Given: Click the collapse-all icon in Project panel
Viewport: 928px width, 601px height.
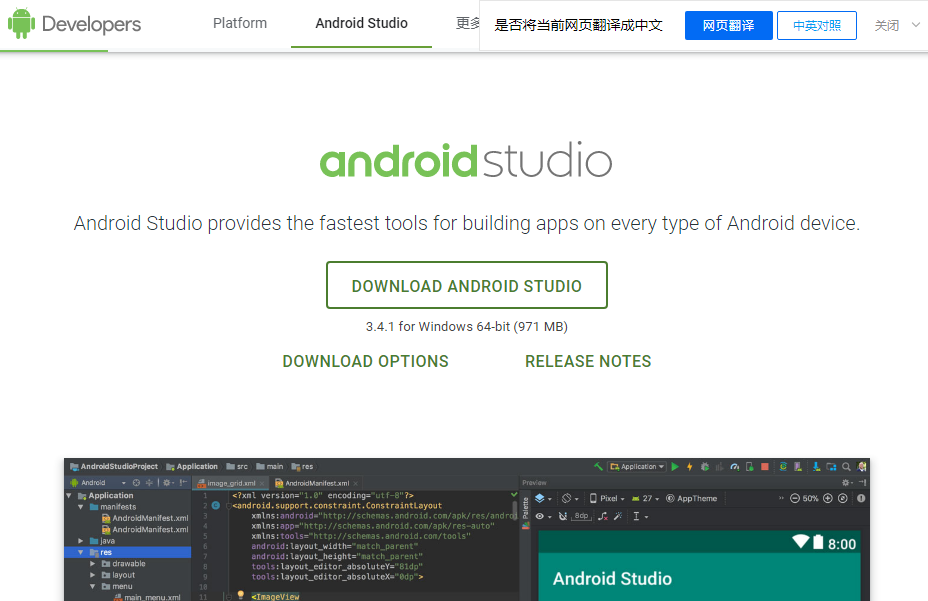Looking at the screenshot, I should point(149,483).
